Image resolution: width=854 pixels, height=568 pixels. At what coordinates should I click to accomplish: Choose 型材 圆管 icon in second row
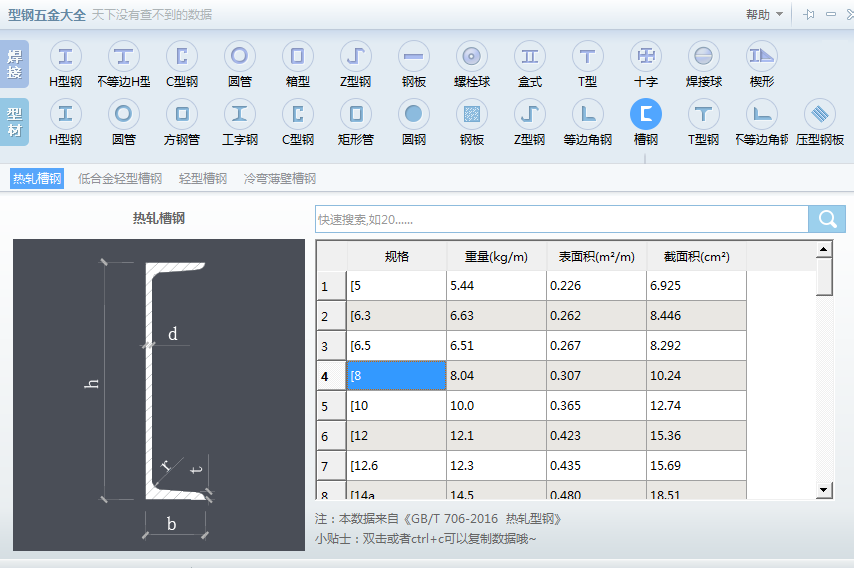124,114
